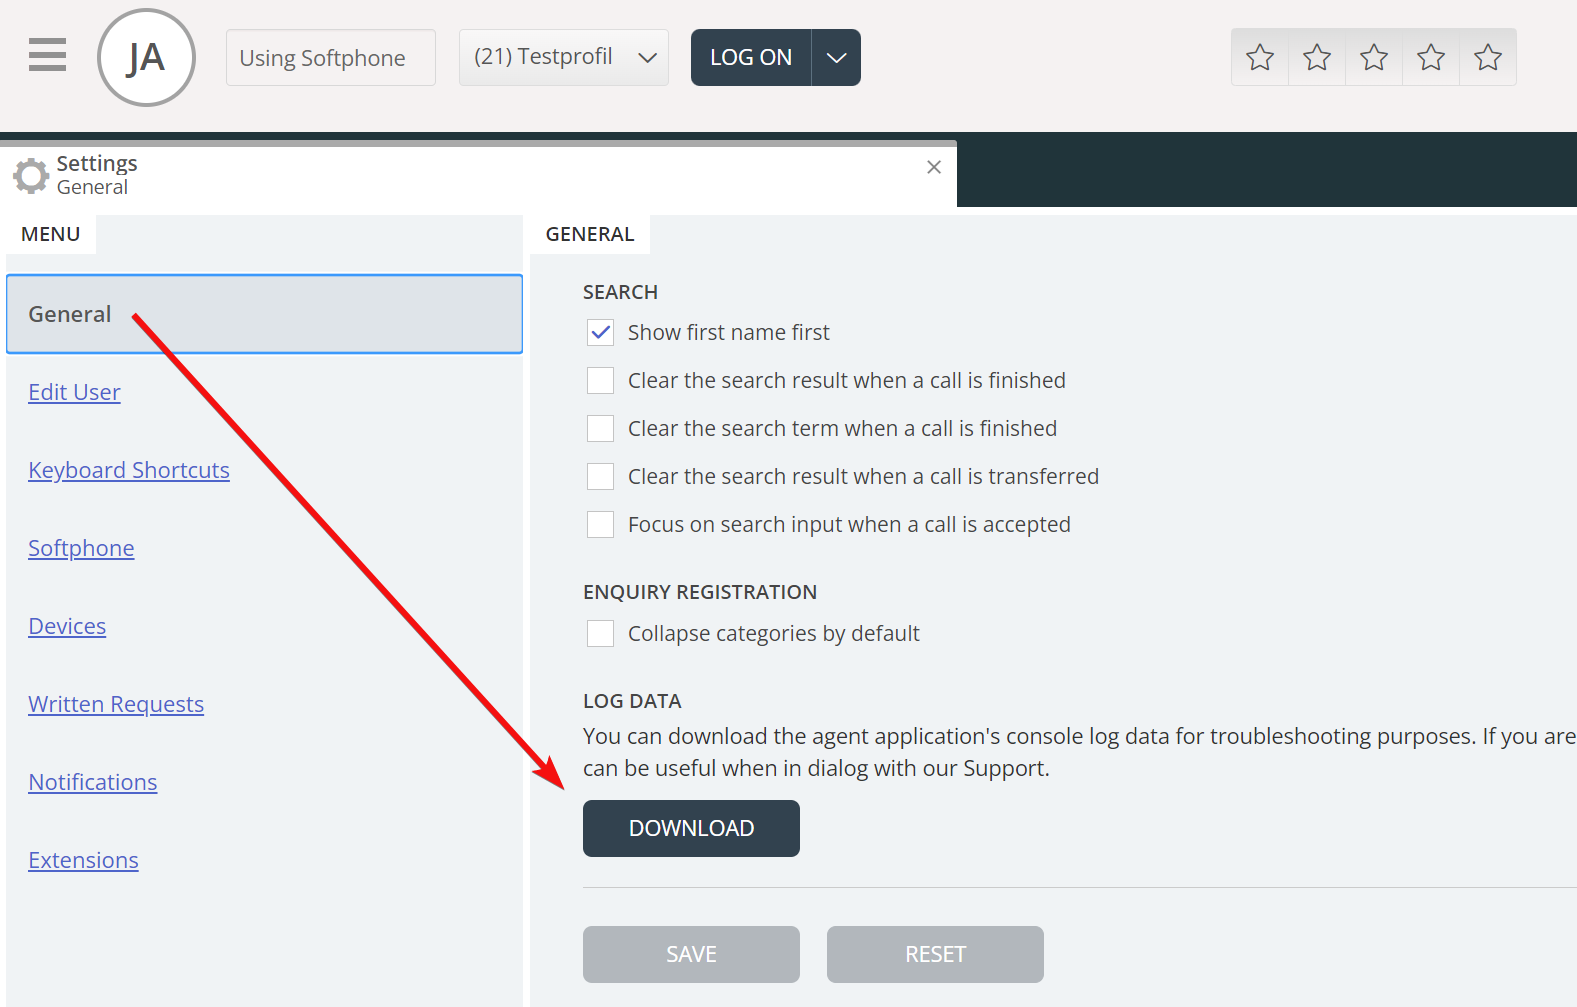The height and width of the screenshot is (1007, 1577).
Task: Open Keyboard Shortcuts settings
Action: click(x=129, y=470)
